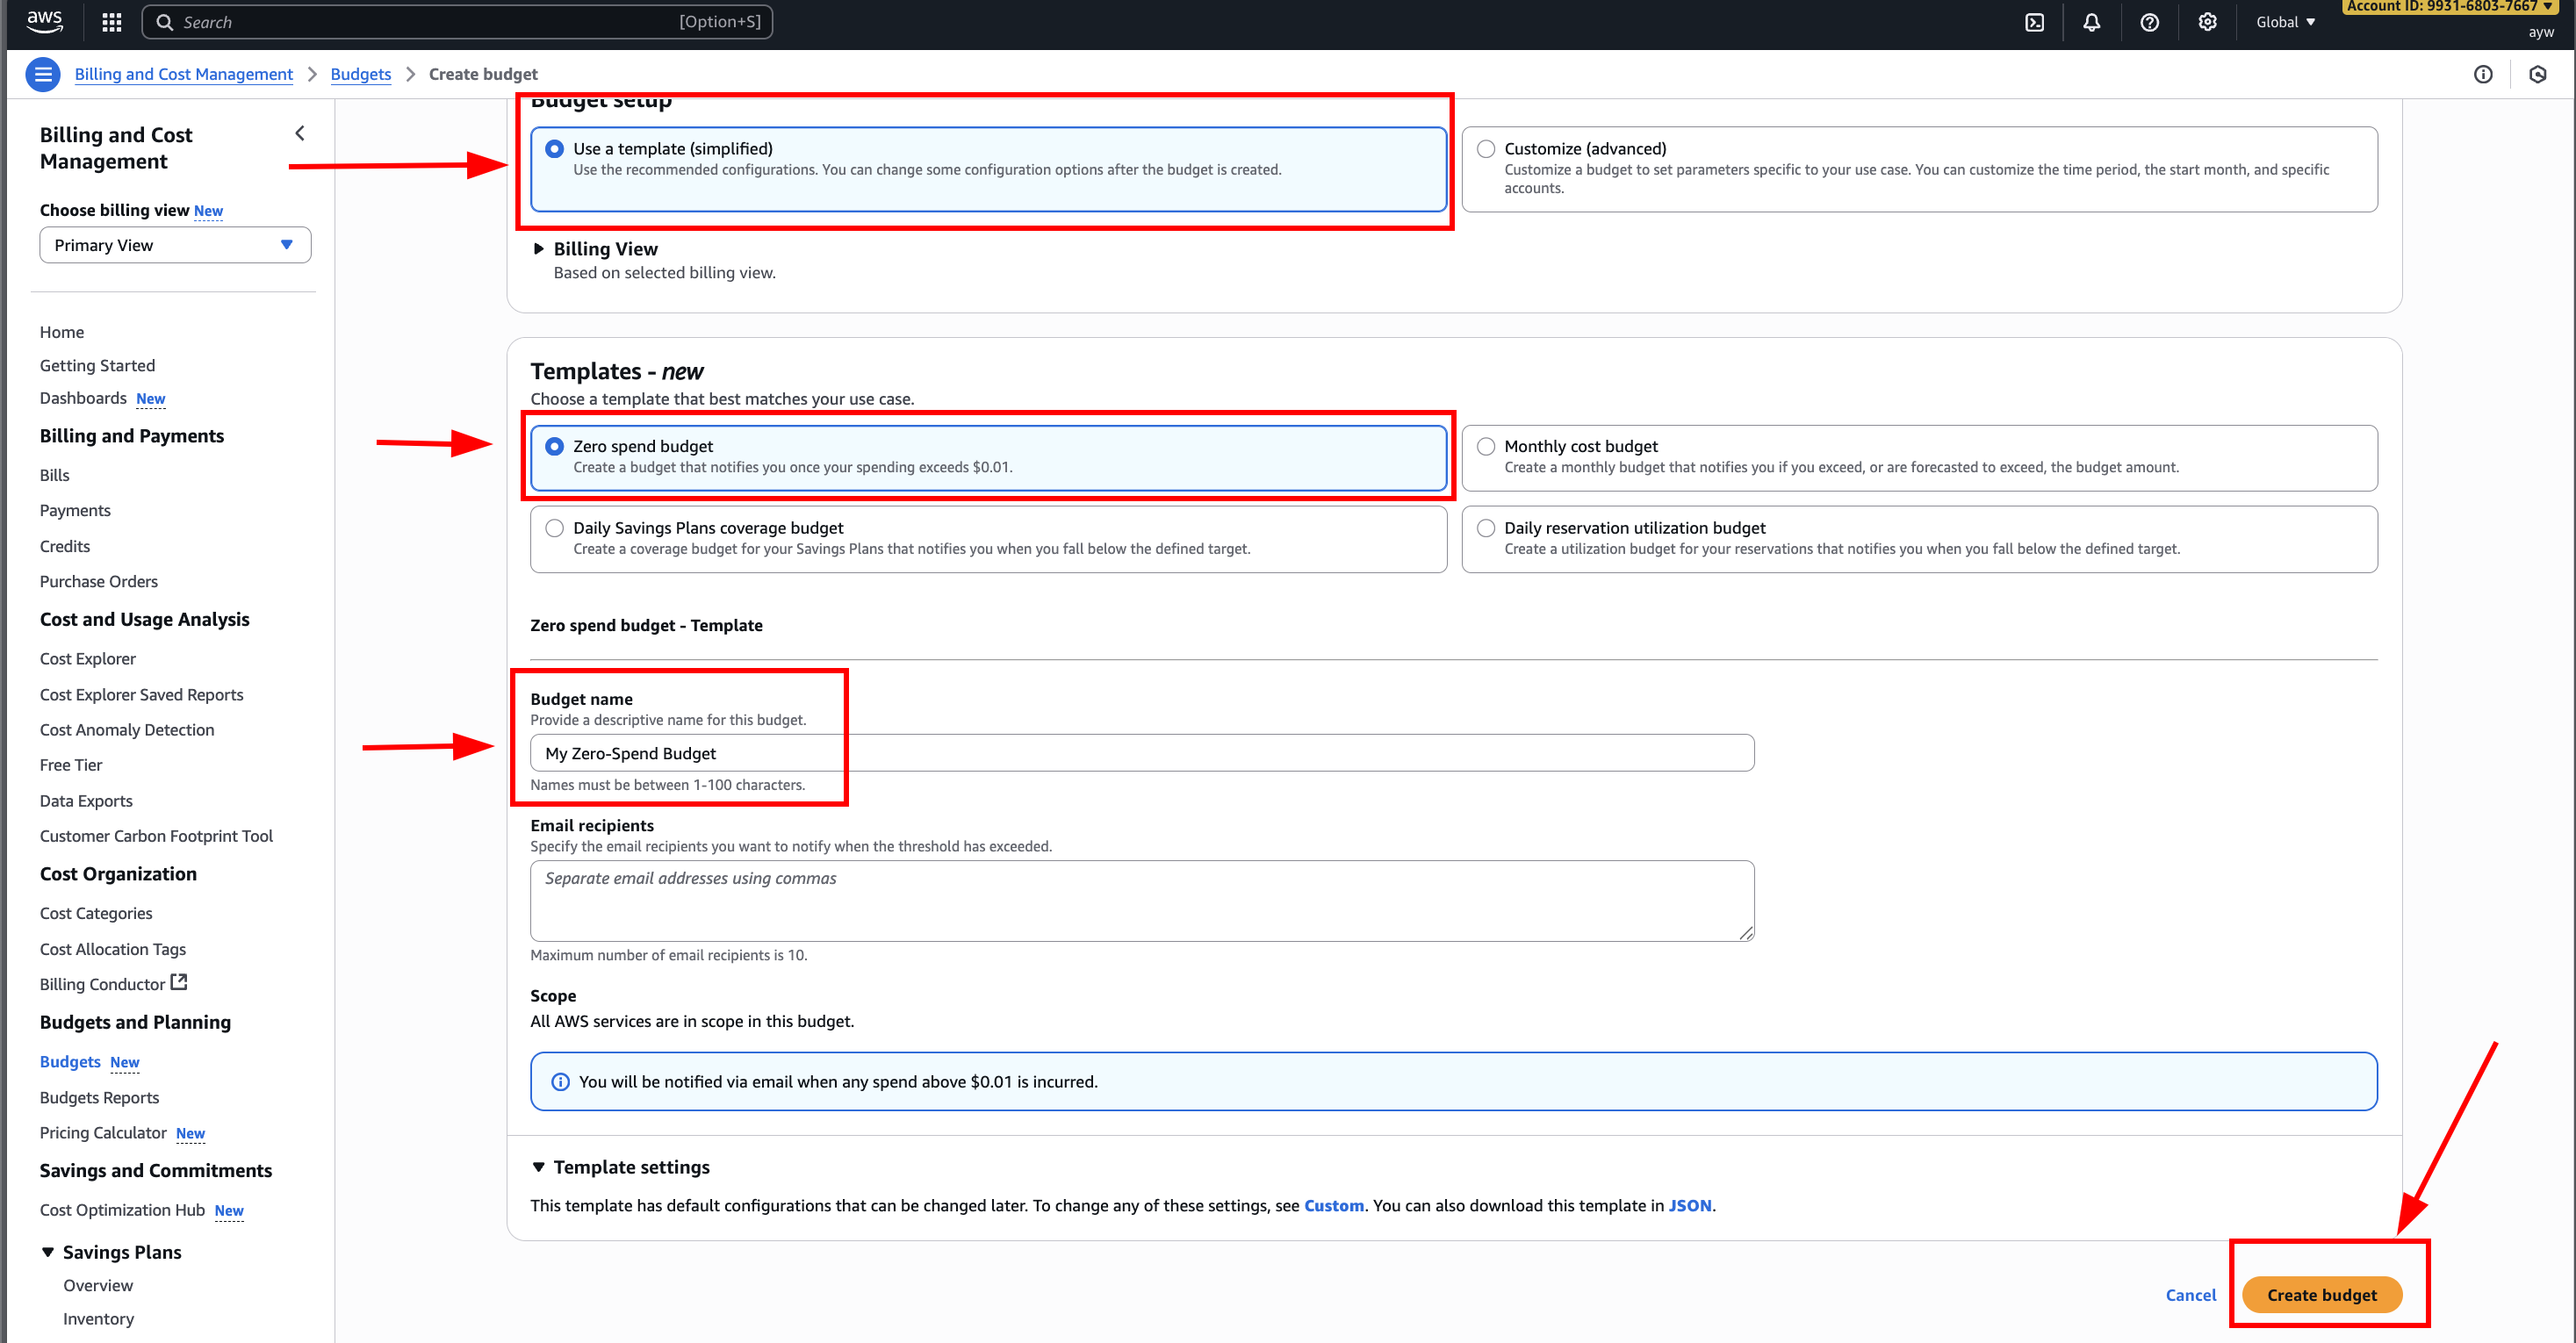Launch CloudShell from the top bar
The width and height of the screenshot is (2576, 1343).
pyautogui.click(x=2034, y=22)
